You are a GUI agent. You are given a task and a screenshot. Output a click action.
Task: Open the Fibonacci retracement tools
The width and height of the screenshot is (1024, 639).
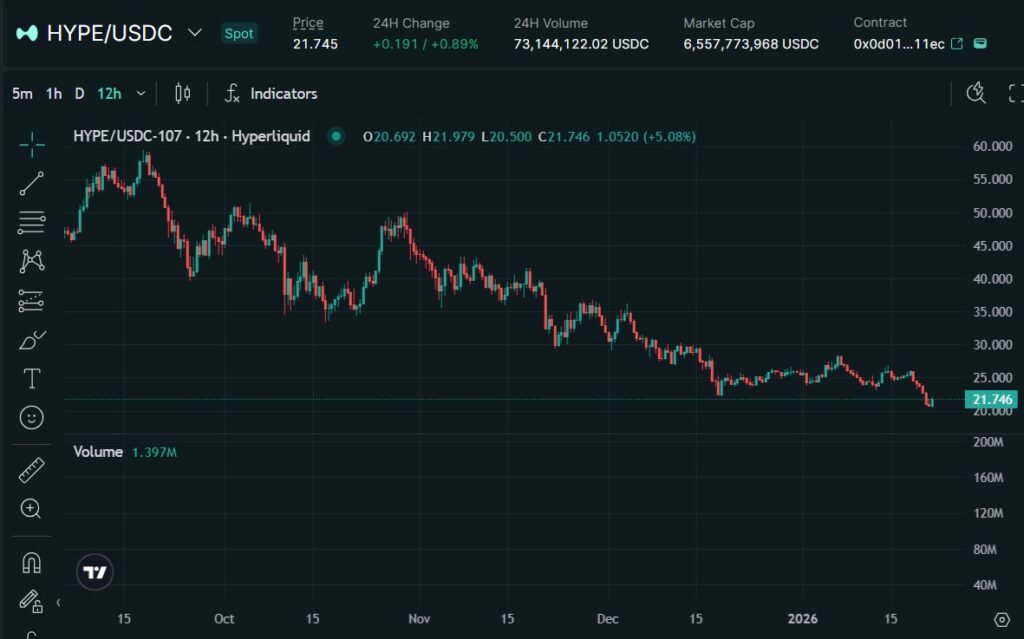(x=32, y=222)
